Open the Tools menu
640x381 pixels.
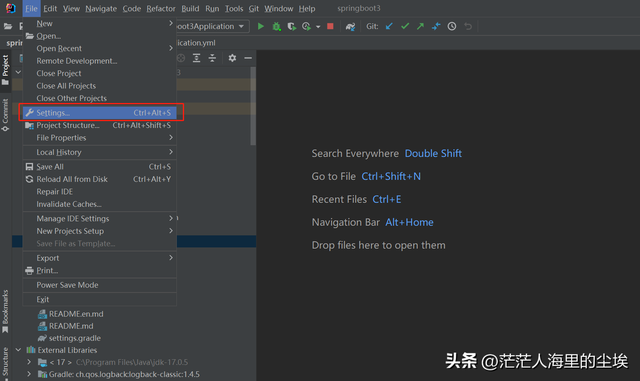click(234, 9)
